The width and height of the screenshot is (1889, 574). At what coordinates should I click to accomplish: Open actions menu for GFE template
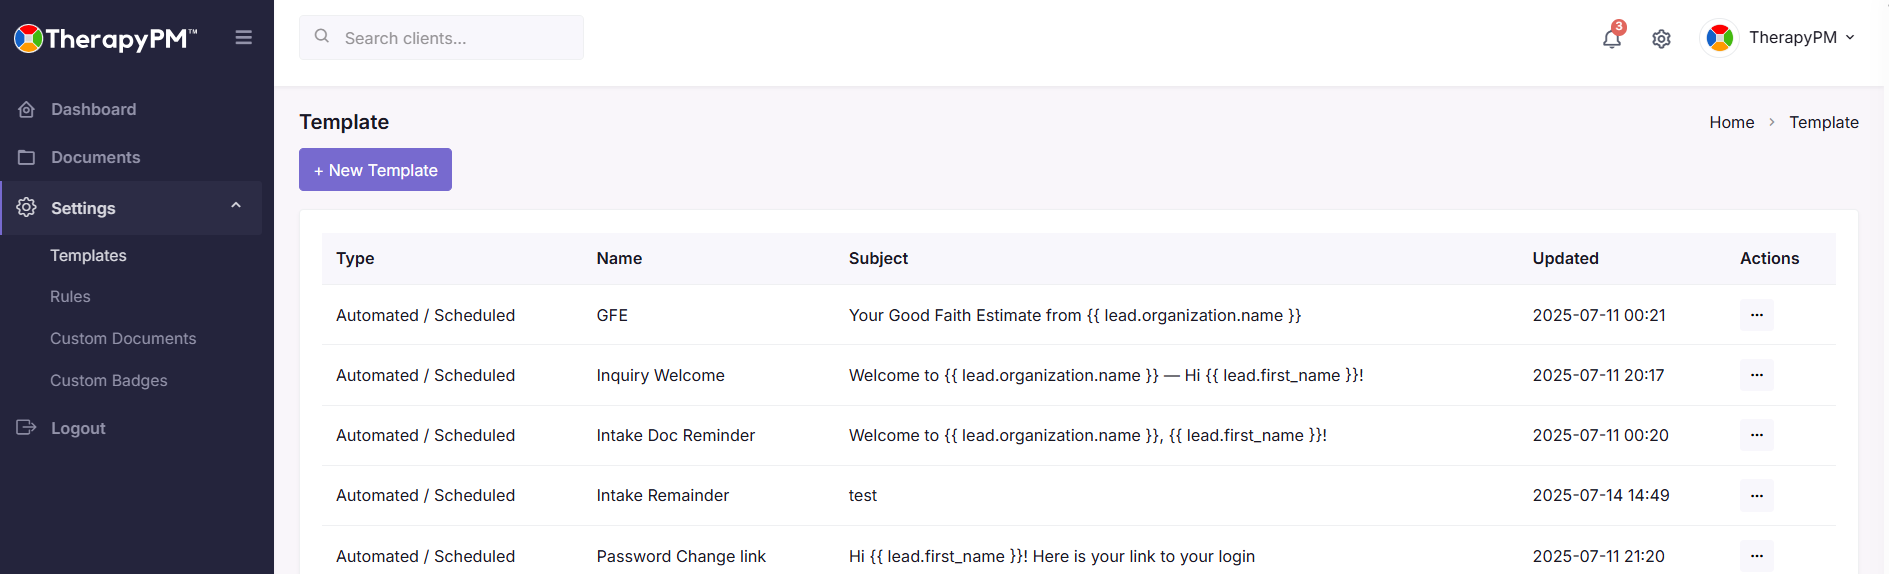[x=1756, y=315]
